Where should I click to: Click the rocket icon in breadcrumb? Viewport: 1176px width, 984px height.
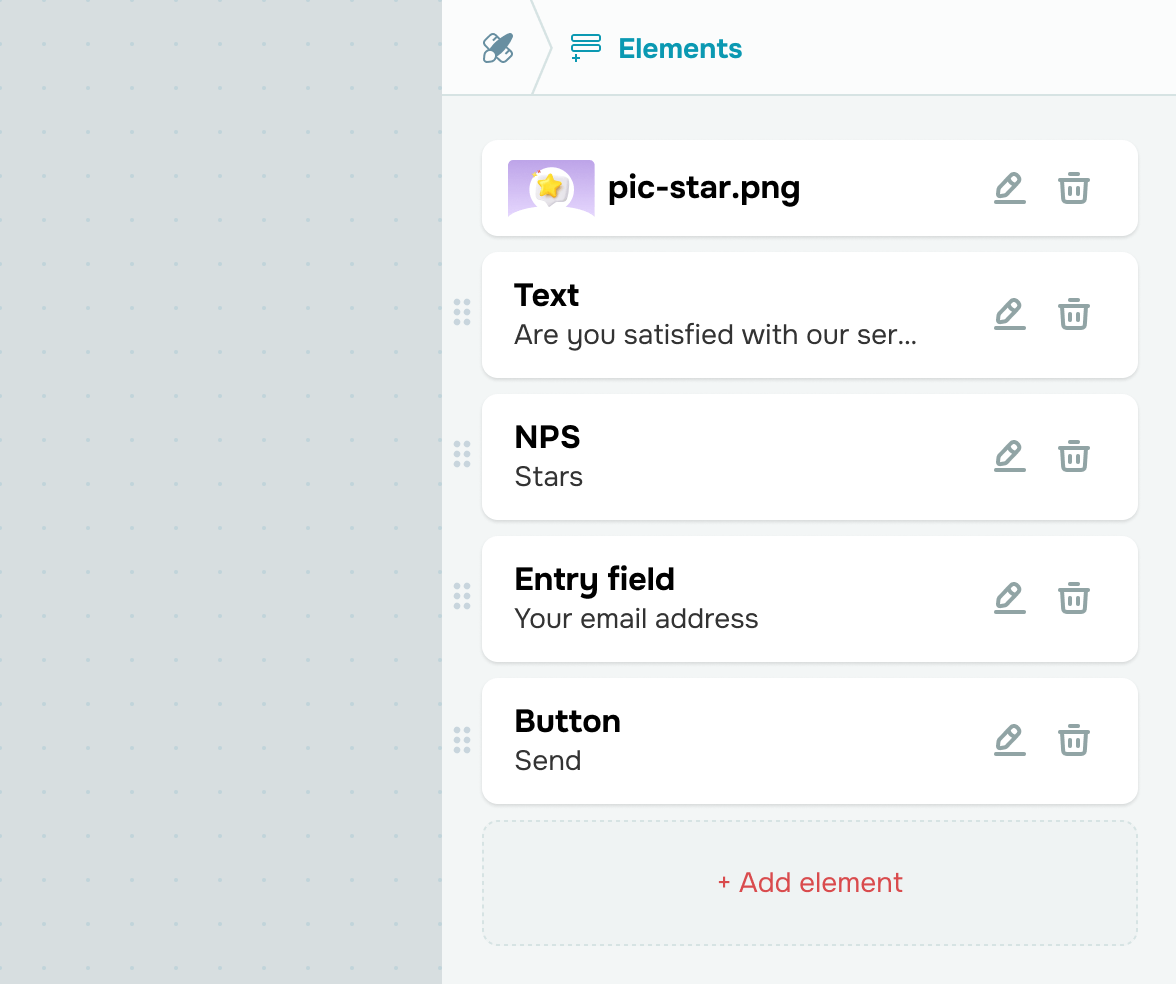point(498,48)
